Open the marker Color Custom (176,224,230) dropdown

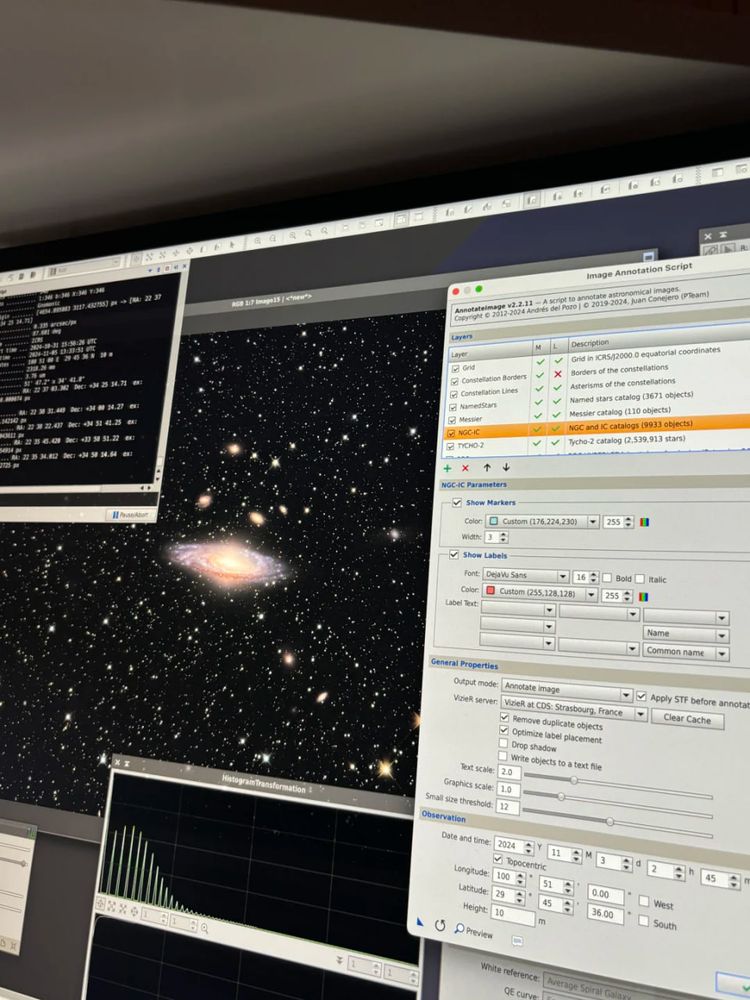coord(543,522)
